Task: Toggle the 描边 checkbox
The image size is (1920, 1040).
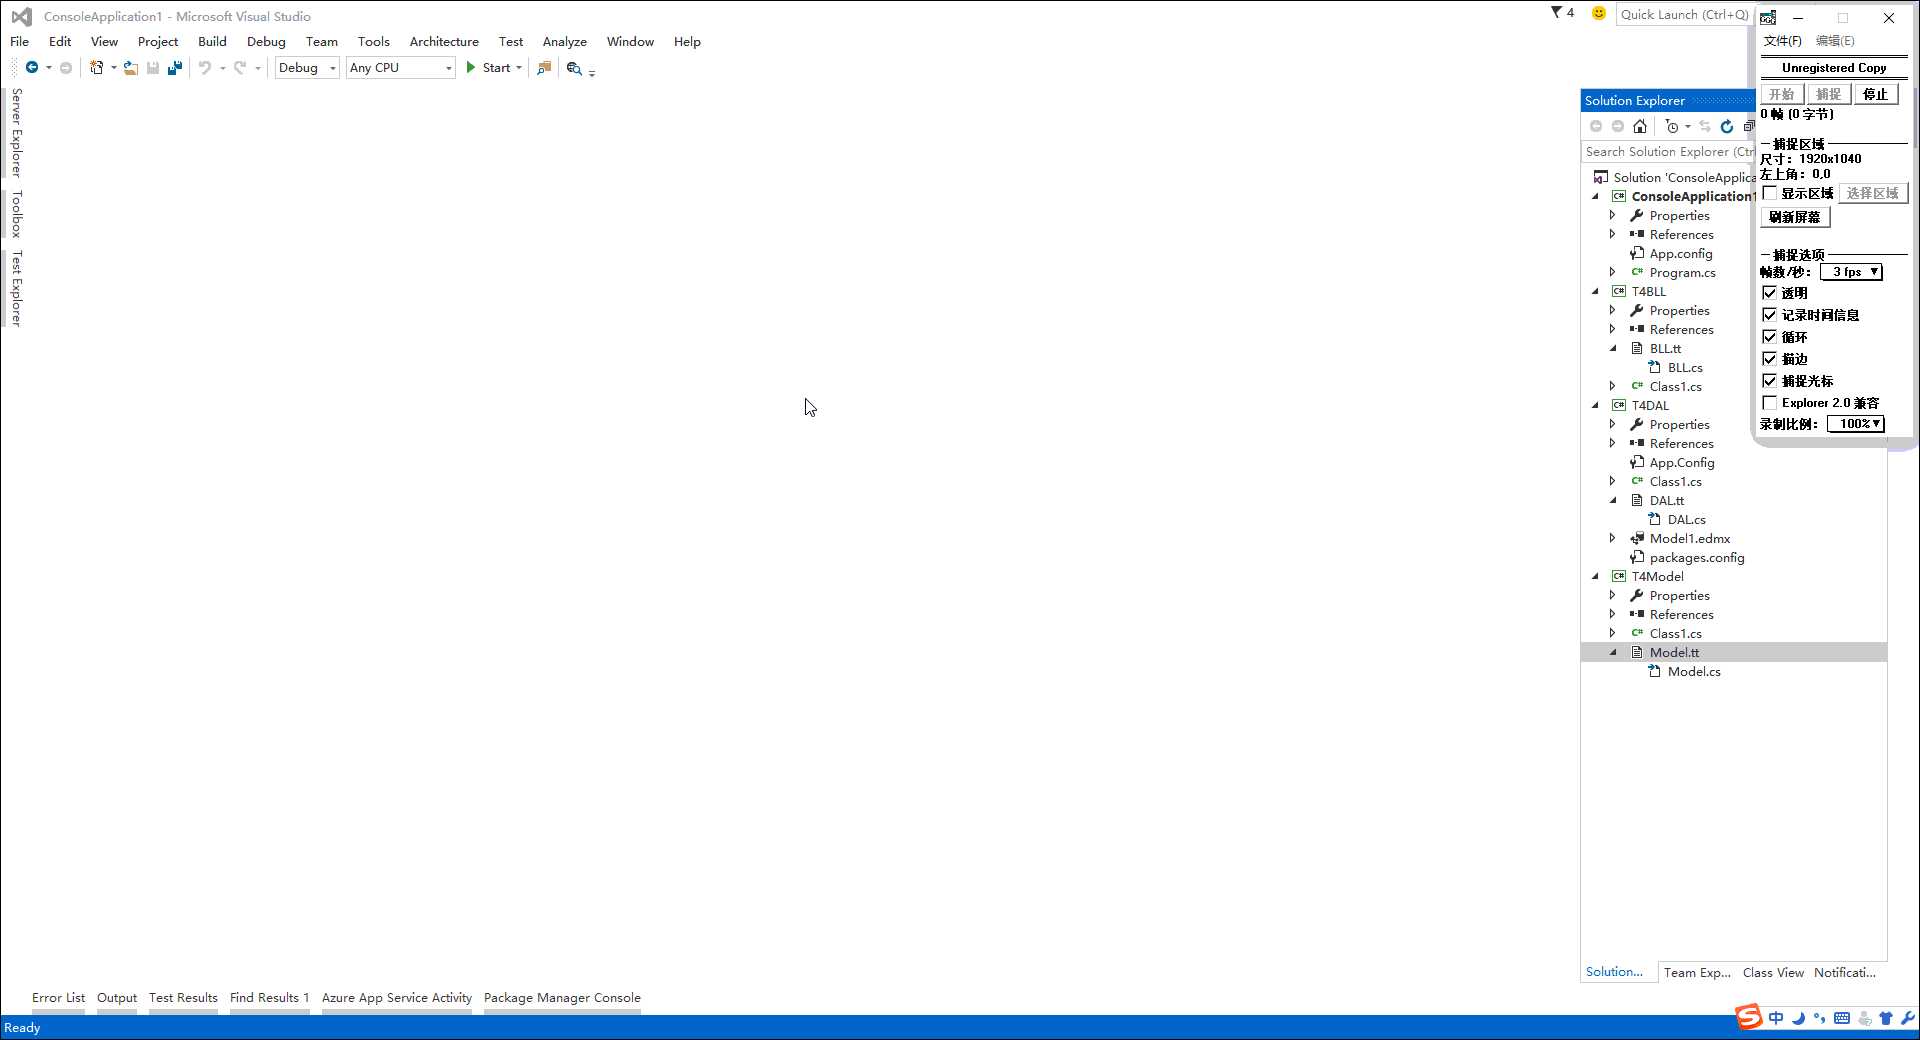Action: tap(1770, 359)
